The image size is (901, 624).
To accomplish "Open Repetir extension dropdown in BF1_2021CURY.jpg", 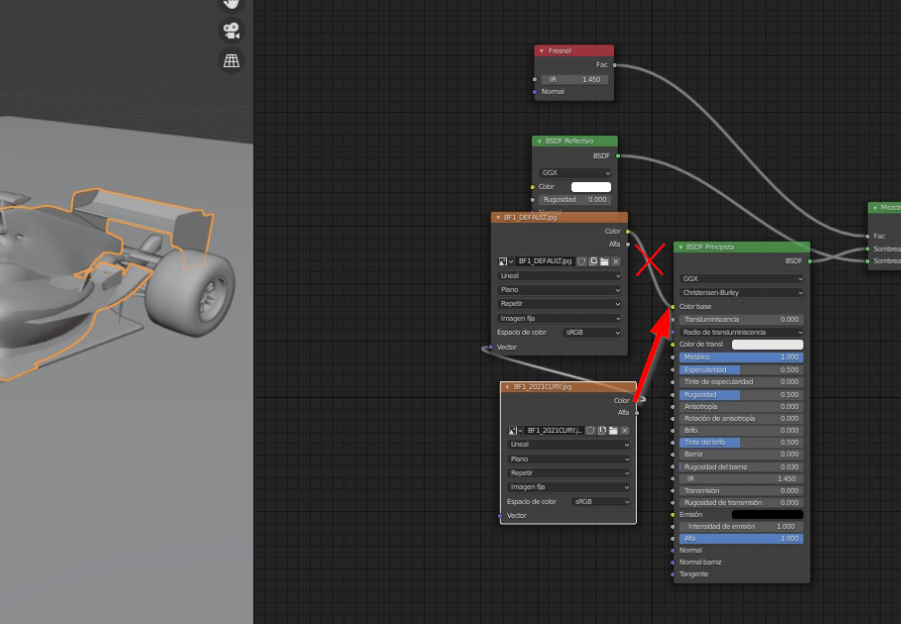I will (569, 472).
